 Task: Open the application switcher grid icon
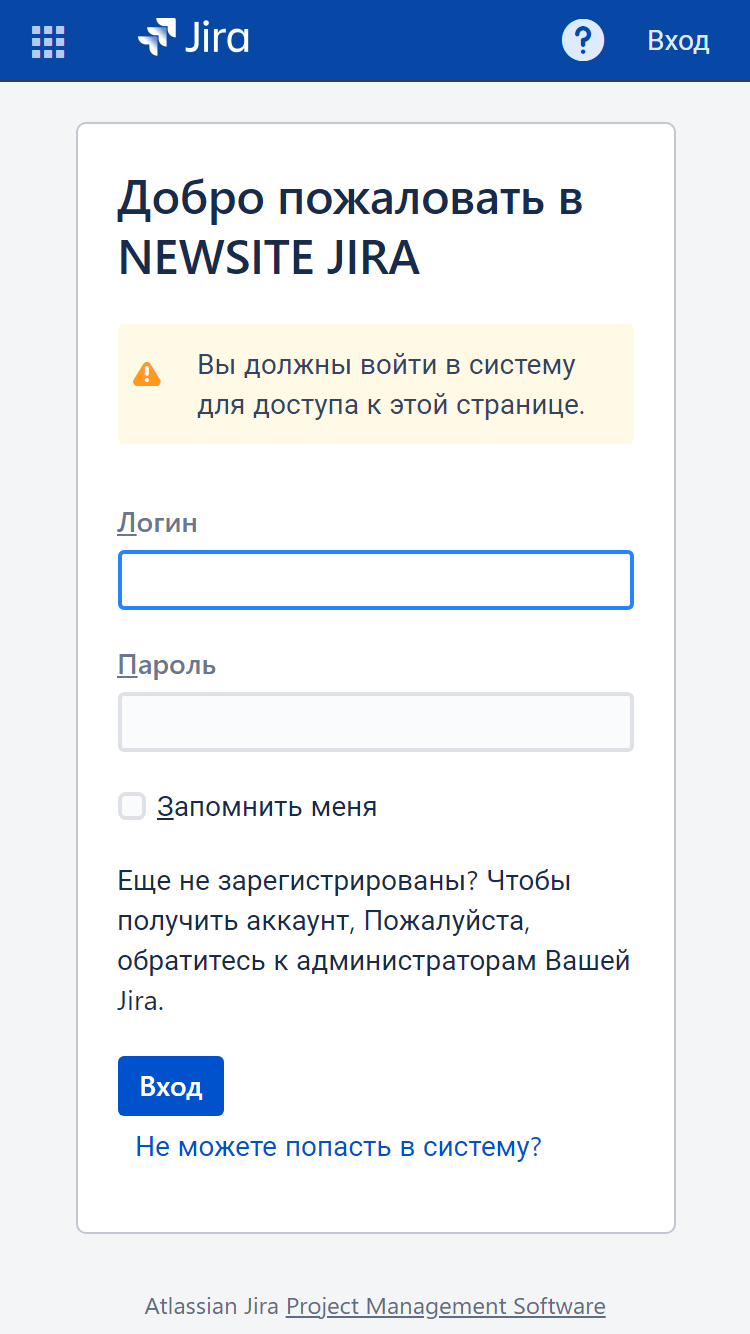[48, 41]
